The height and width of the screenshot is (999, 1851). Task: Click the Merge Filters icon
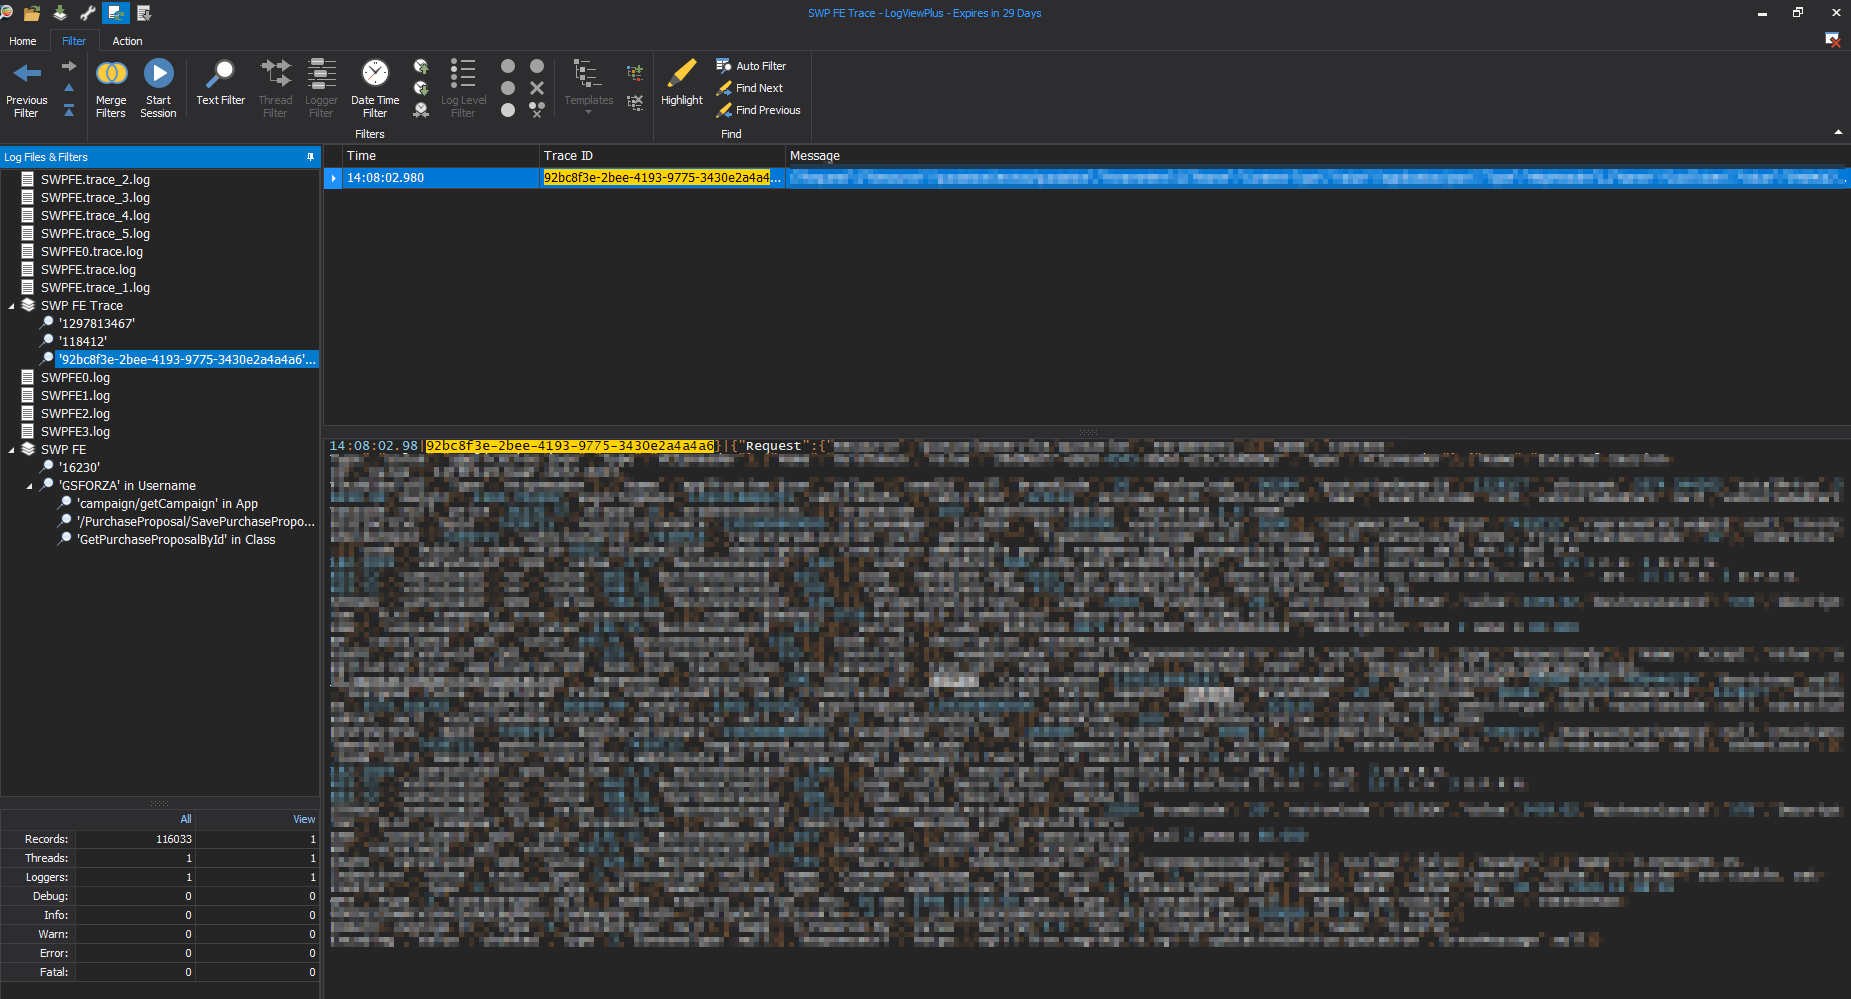pyautogui.click(x=111, y=74)
